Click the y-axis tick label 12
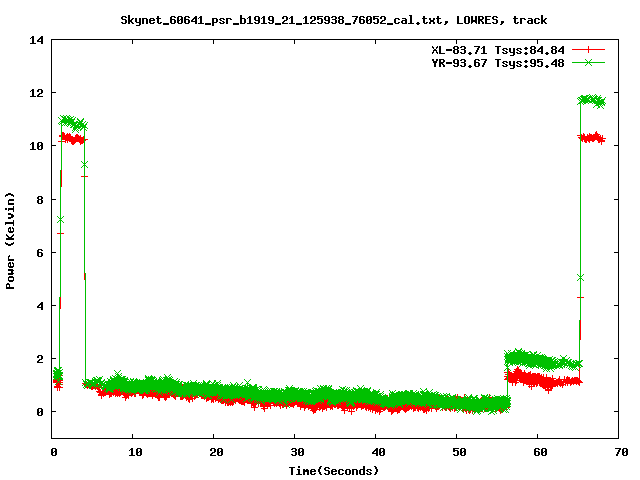The image size is (640, 480). (36, 93)
